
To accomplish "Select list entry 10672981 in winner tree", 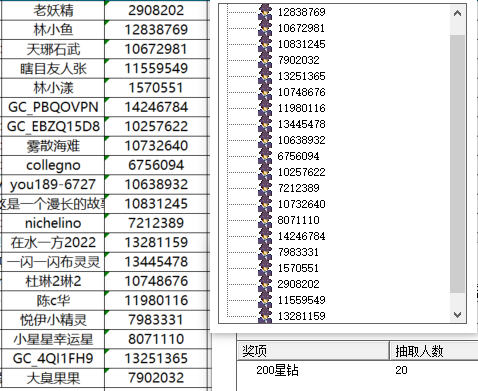I will coord(301,28).
